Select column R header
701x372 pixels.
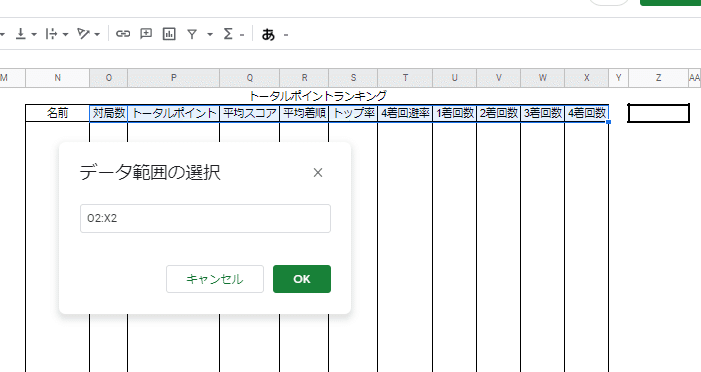(x=304, y=78)
